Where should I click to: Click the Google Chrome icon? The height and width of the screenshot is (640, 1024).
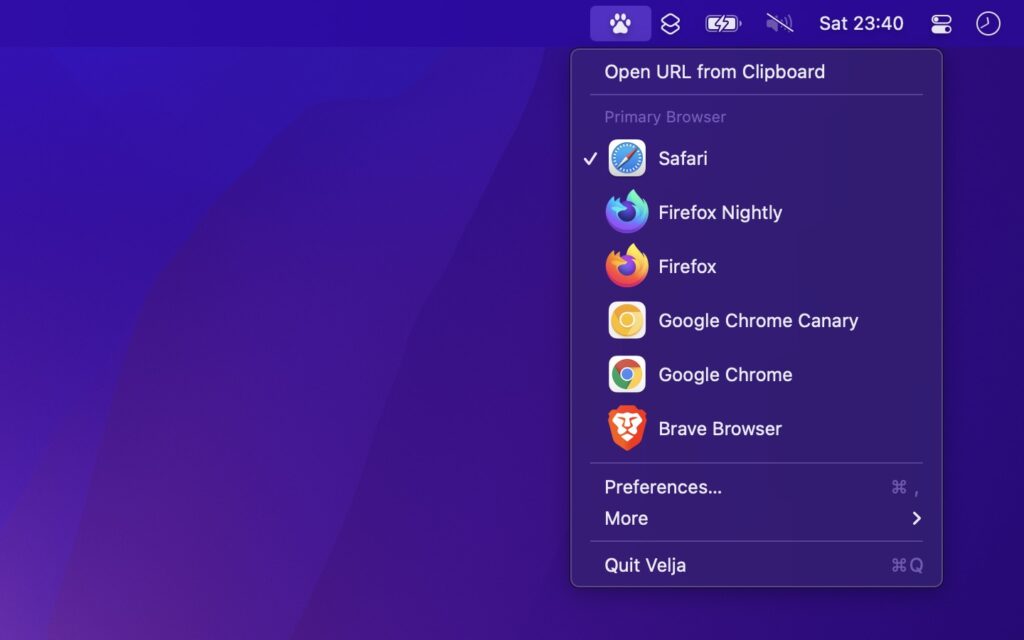click(x=627, y=374)
